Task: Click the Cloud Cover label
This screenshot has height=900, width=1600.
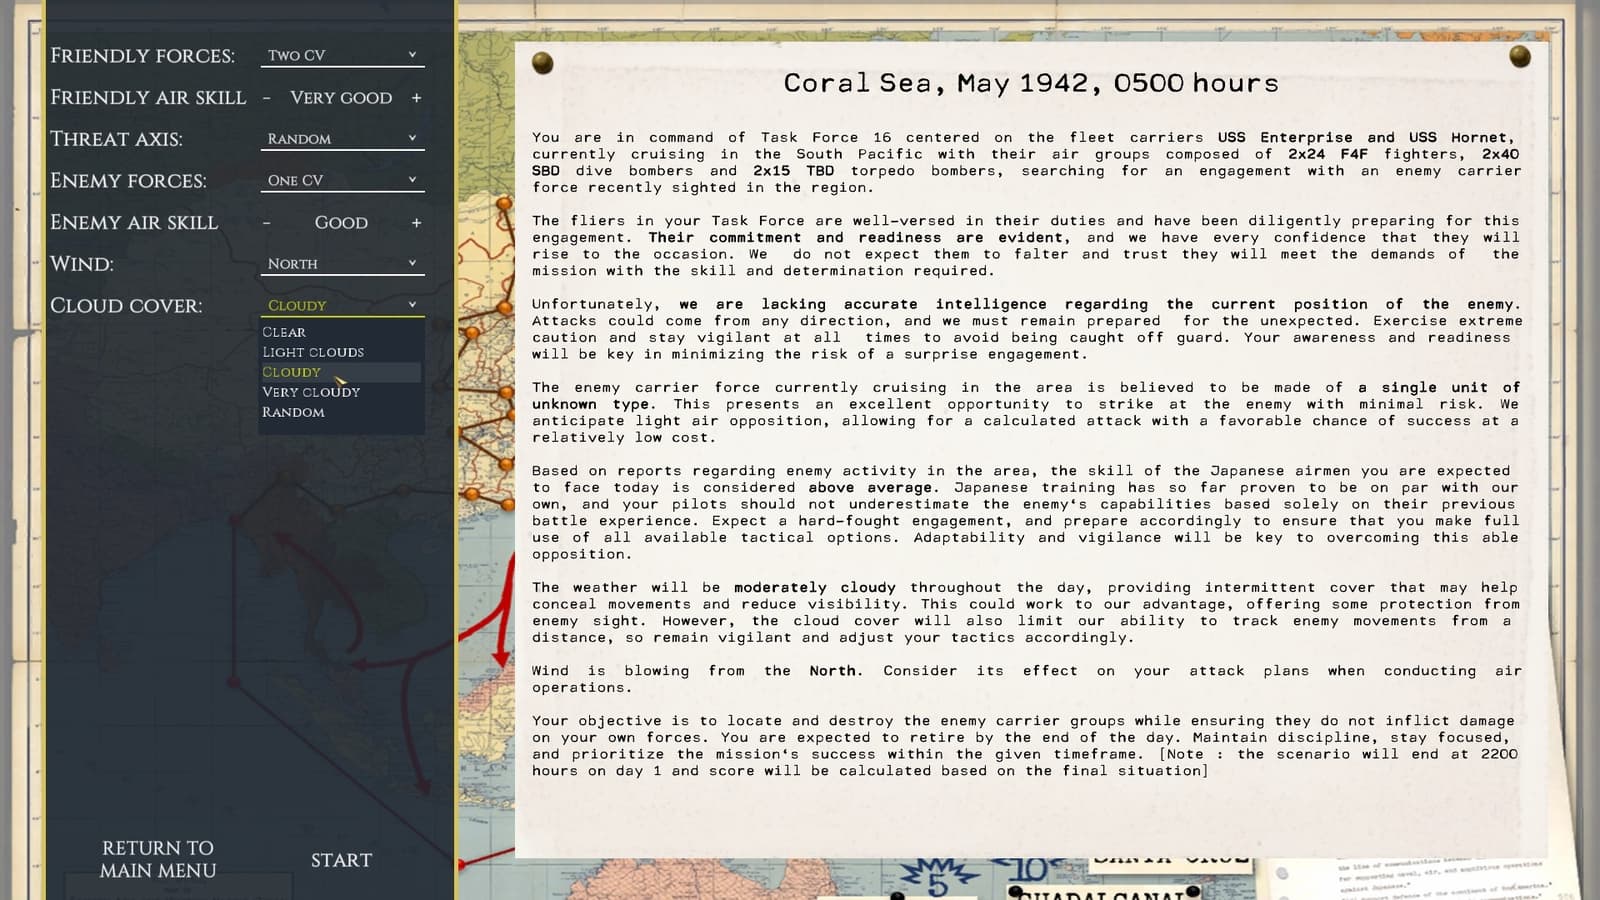Action: tap(126, 306)
